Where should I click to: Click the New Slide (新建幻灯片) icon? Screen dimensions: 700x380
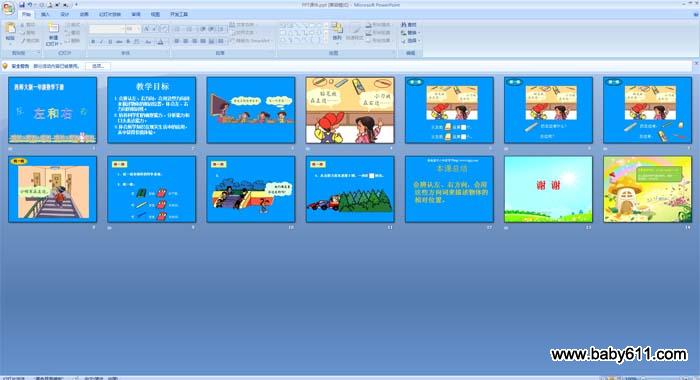point(53,29)
